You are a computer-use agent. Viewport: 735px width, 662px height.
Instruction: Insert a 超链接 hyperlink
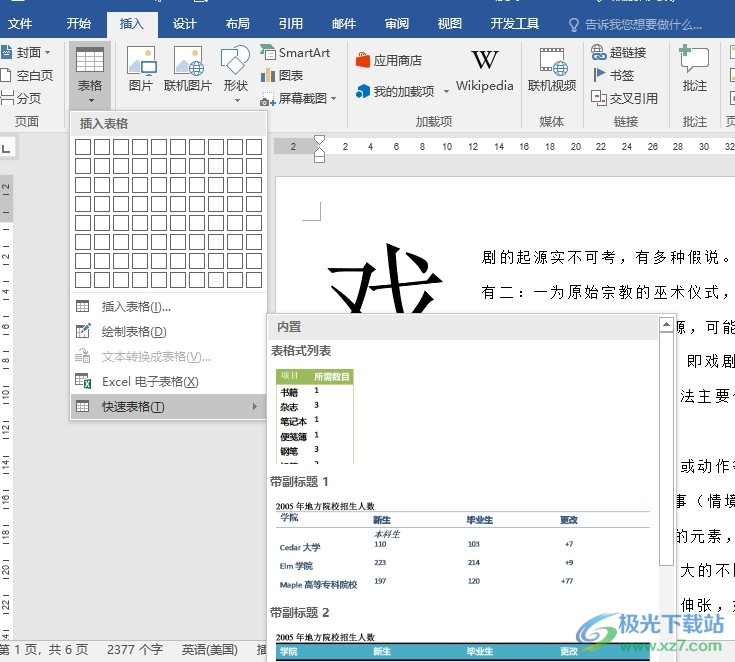(619, 53)
